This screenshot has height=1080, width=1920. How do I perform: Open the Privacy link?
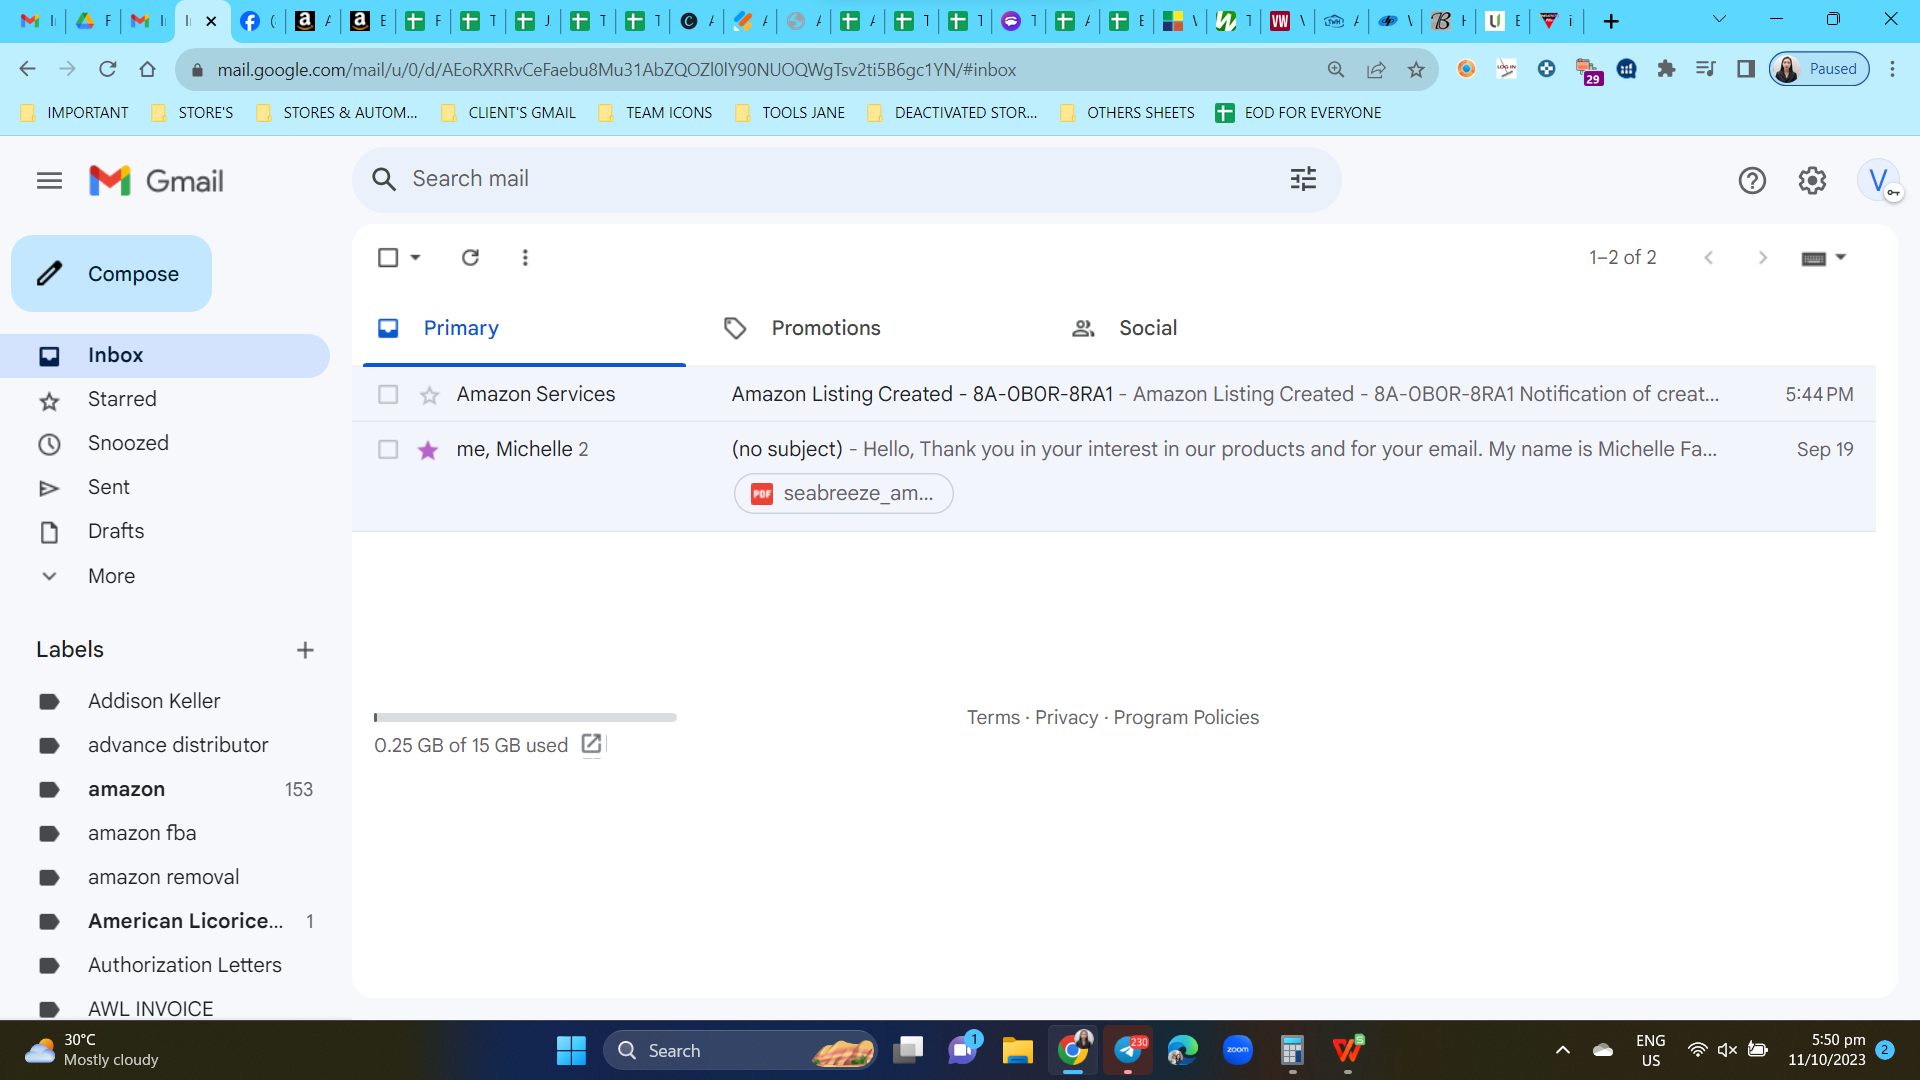tap(1066, 718)
